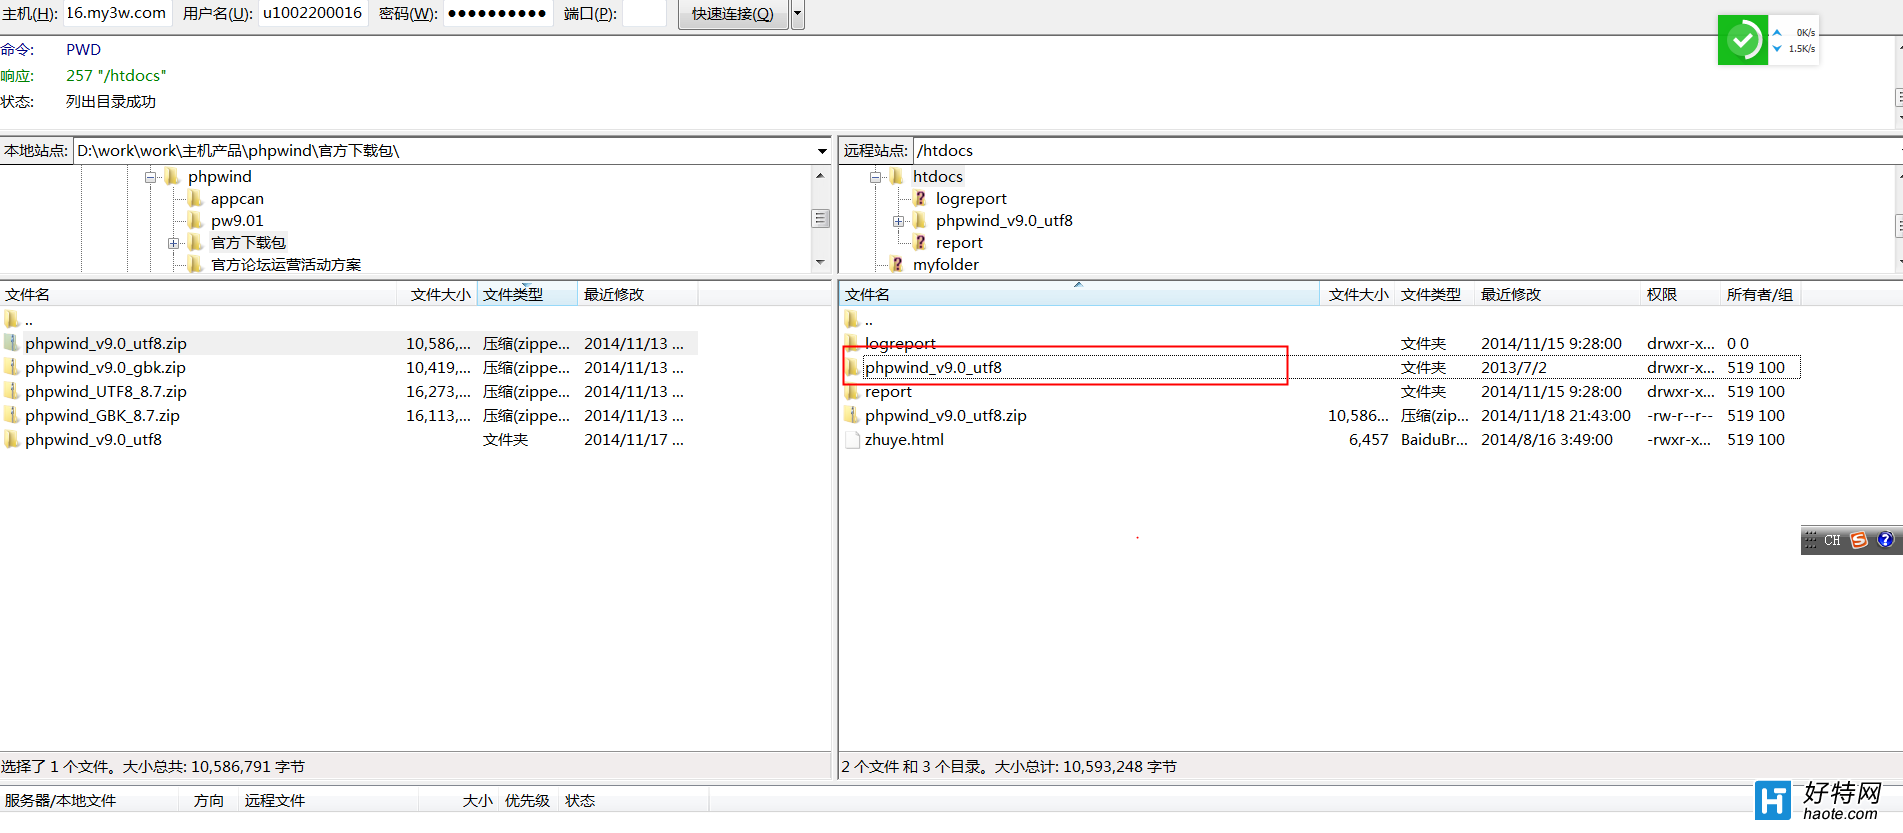Select myfolder in remote tree
Viewport: 1903px width, 833px height.
945,265
